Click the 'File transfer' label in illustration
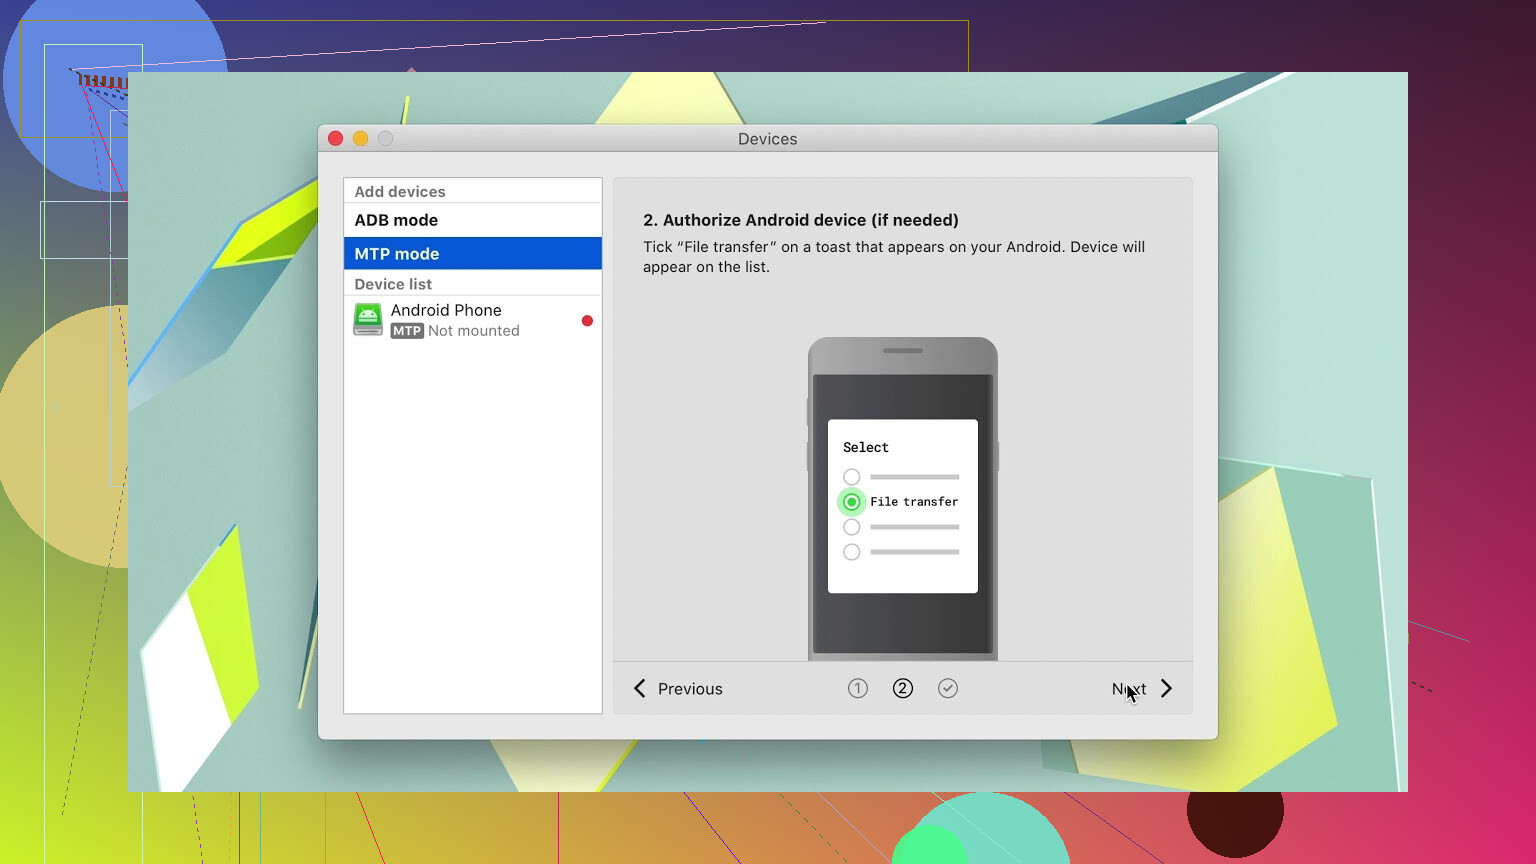 click(914, 502)
